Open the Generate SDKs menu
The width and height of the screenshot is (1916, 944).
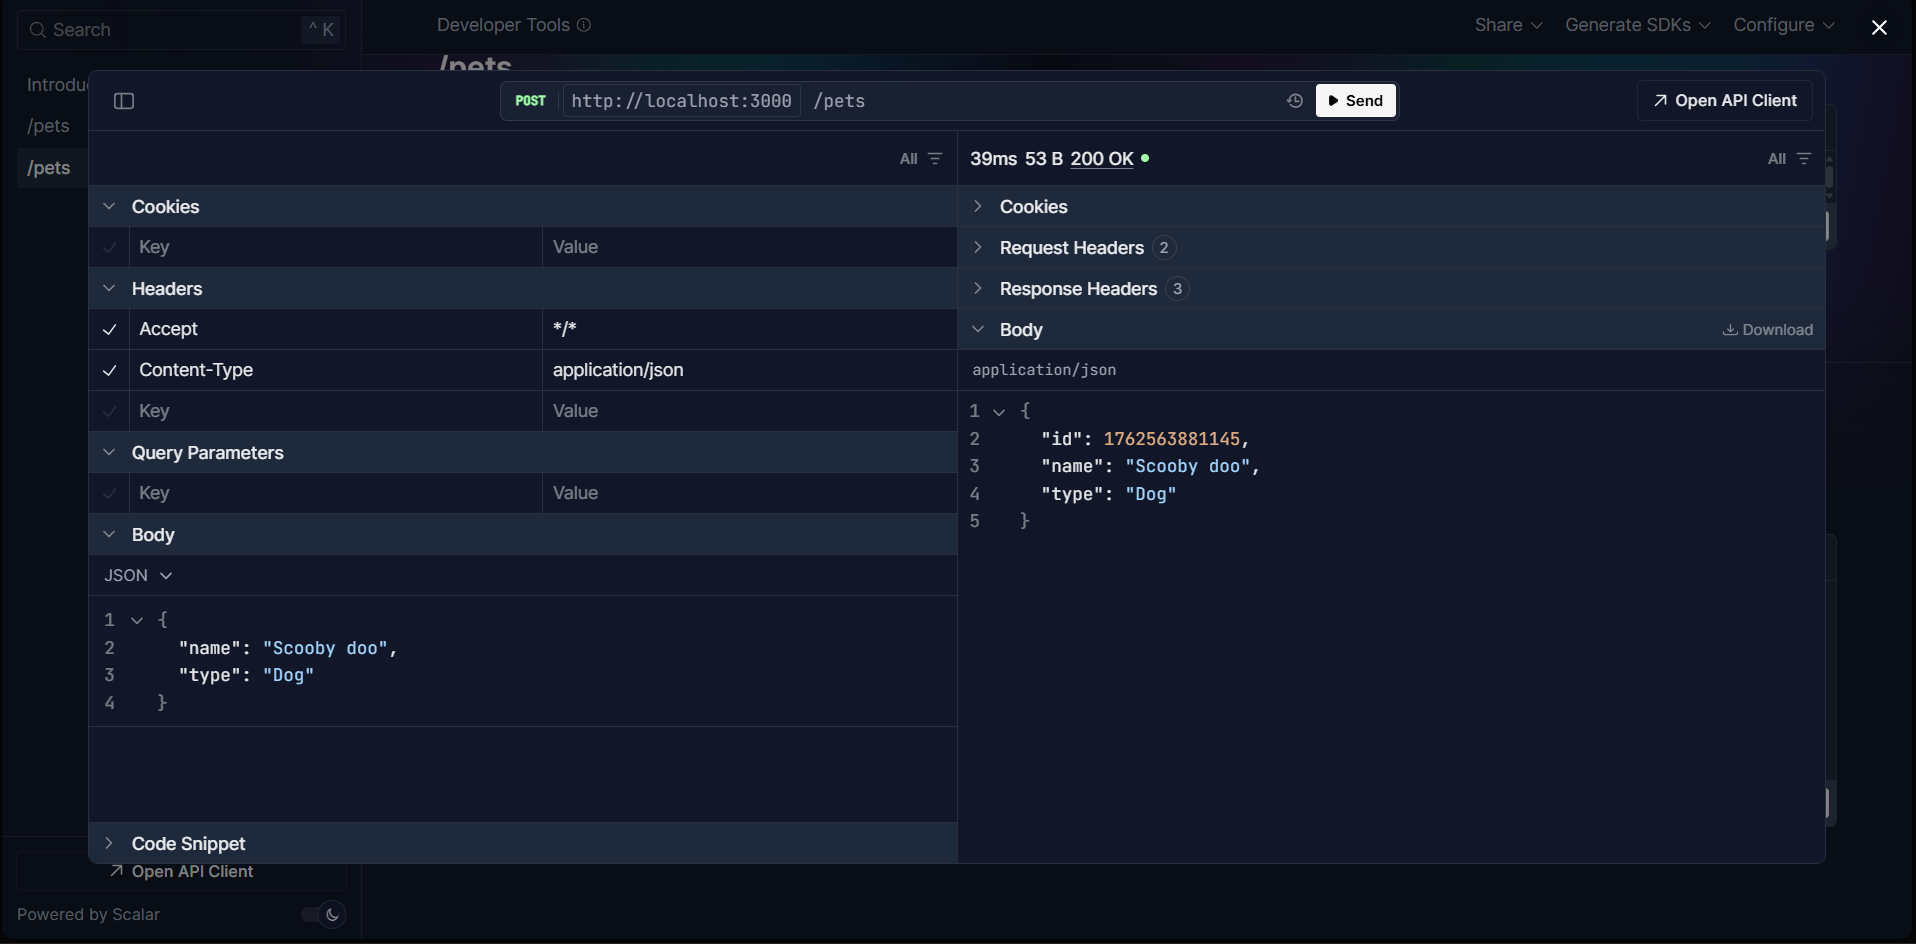click(x=1637, y=25)
